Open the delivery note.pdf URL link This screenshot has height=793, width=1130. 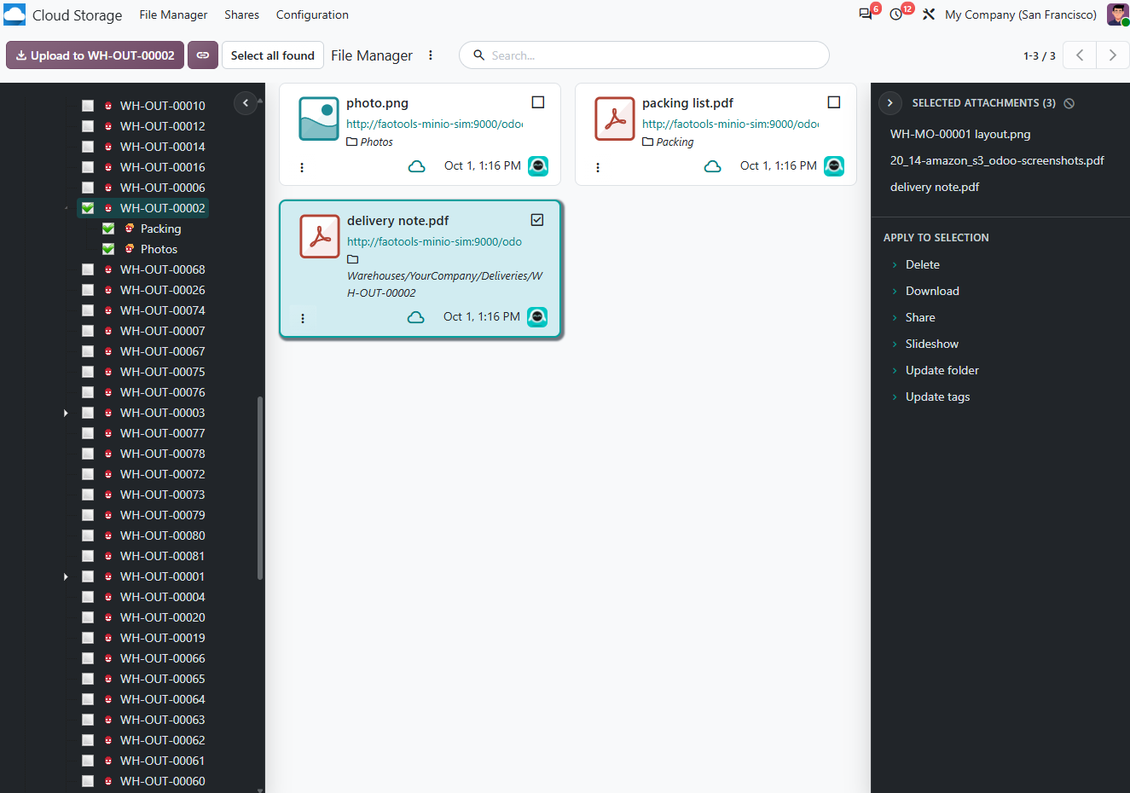435,242
